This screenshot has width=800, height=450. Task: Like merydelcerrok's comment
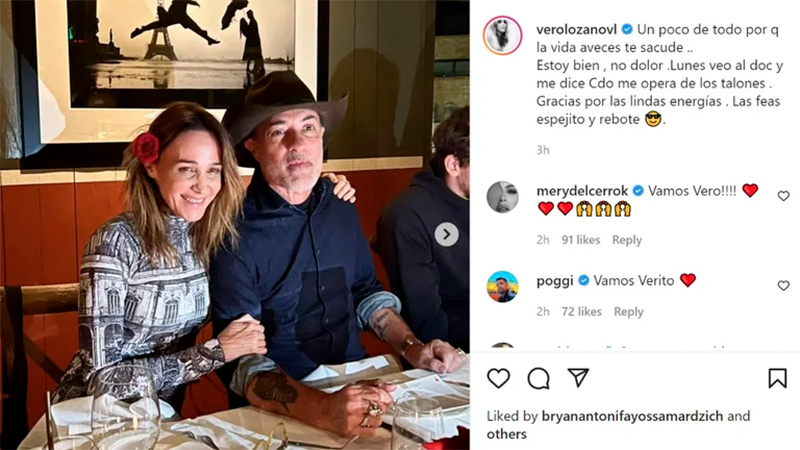[x=783, y=196]
